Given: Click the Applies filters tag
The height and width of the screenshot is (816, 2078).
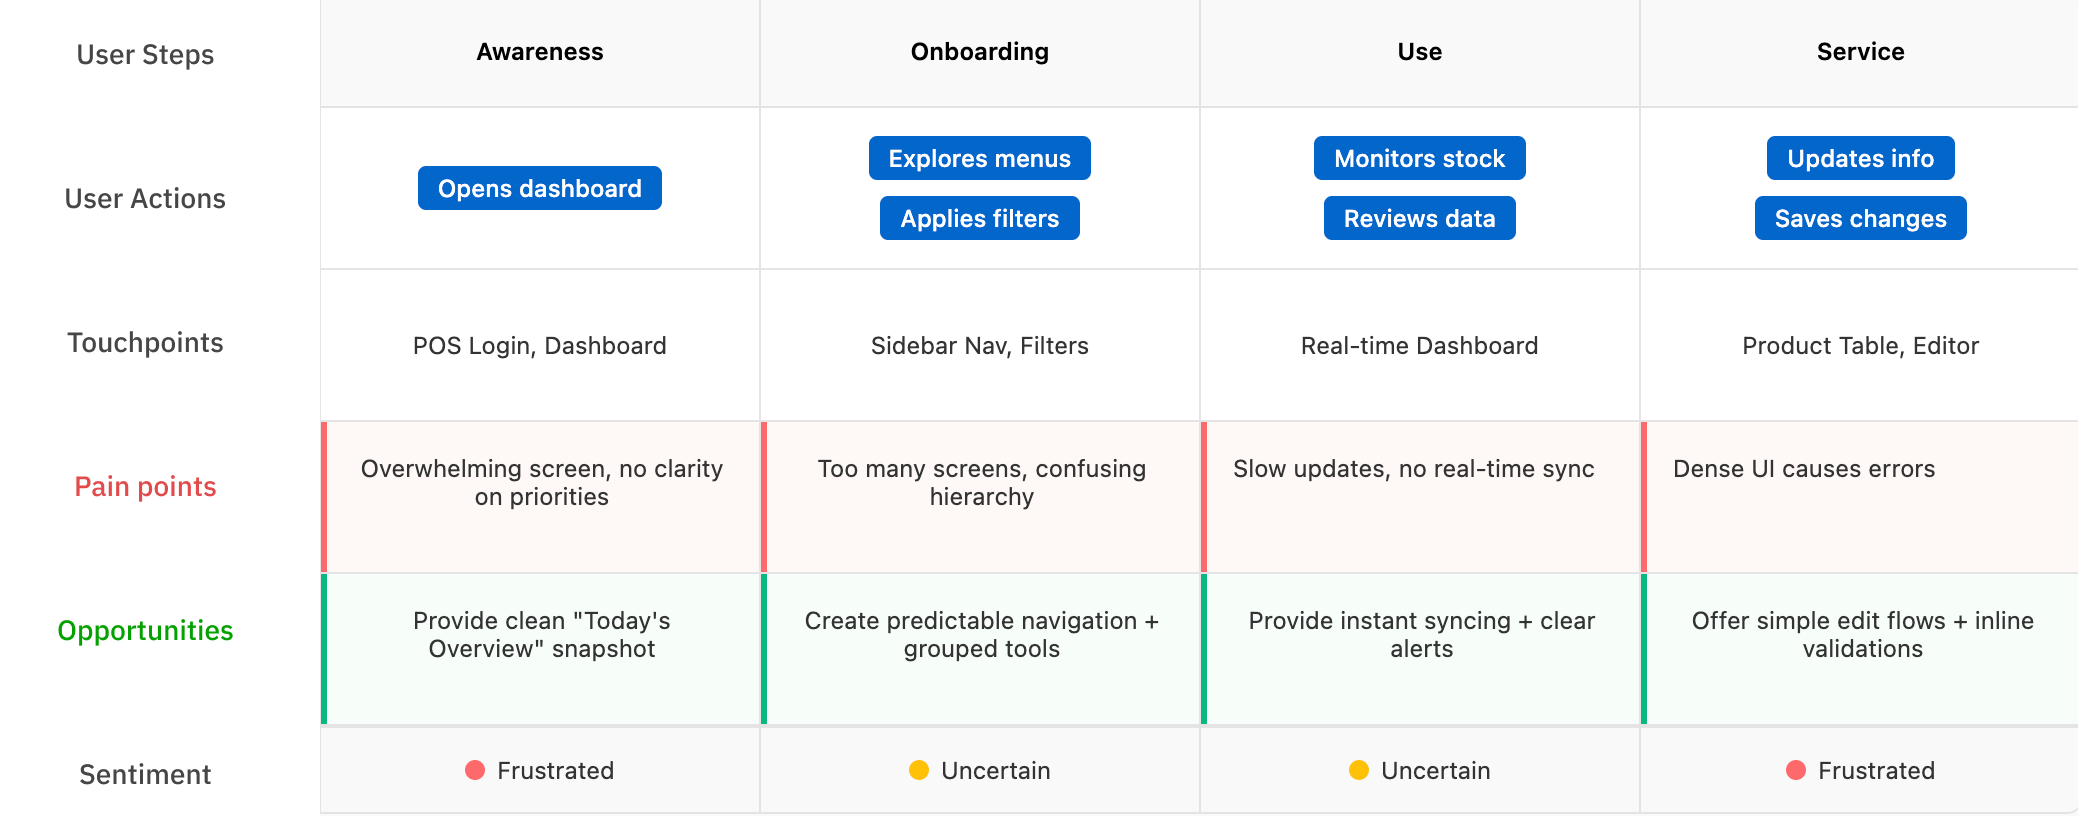Looking at the screenshot, I should [979, 218].
